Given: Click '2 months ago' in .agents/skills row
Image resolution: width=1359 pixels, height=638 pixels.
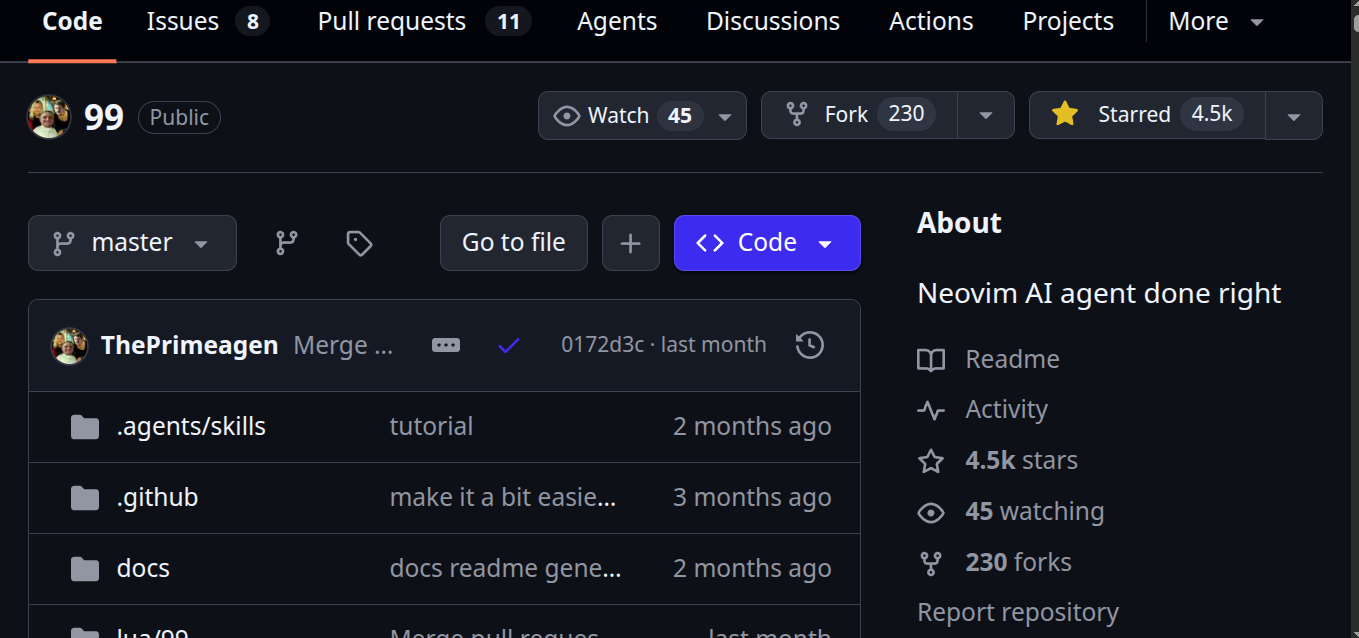Looking at the screenshot, I should pyautogui.click(x=752, y=427).
